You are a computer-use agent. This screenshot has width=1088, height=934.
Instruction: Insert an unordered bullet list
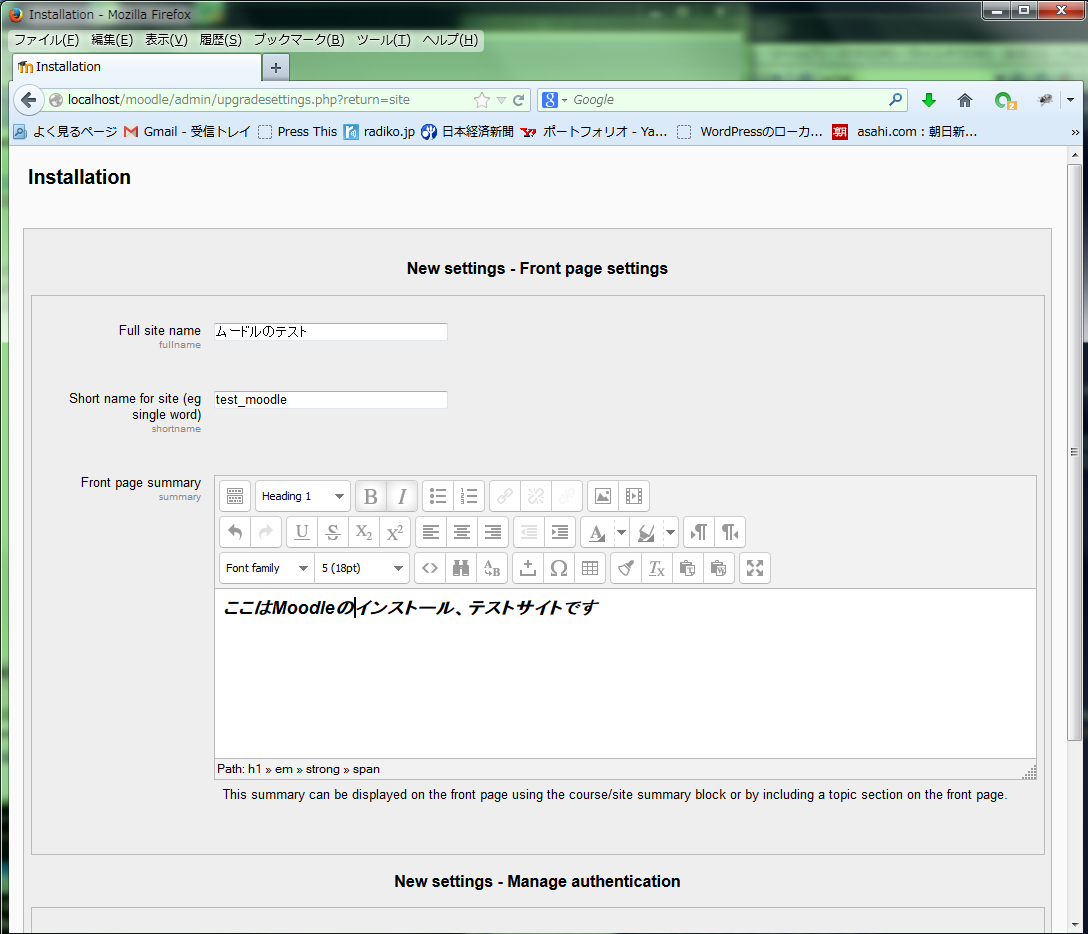pyautogui.click(x=438, y=496)
